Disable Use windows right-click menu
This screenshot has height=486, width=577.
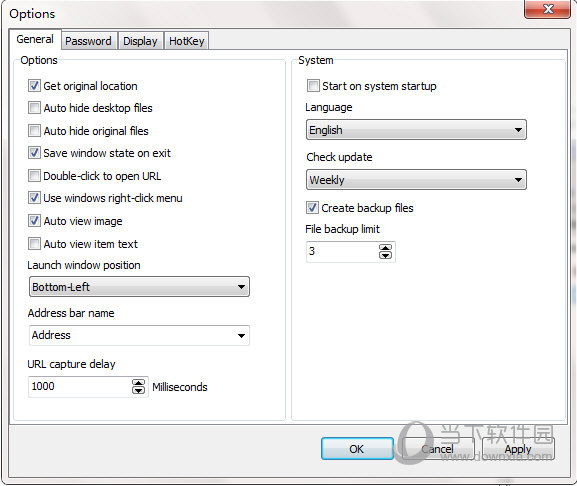point(34,198)
